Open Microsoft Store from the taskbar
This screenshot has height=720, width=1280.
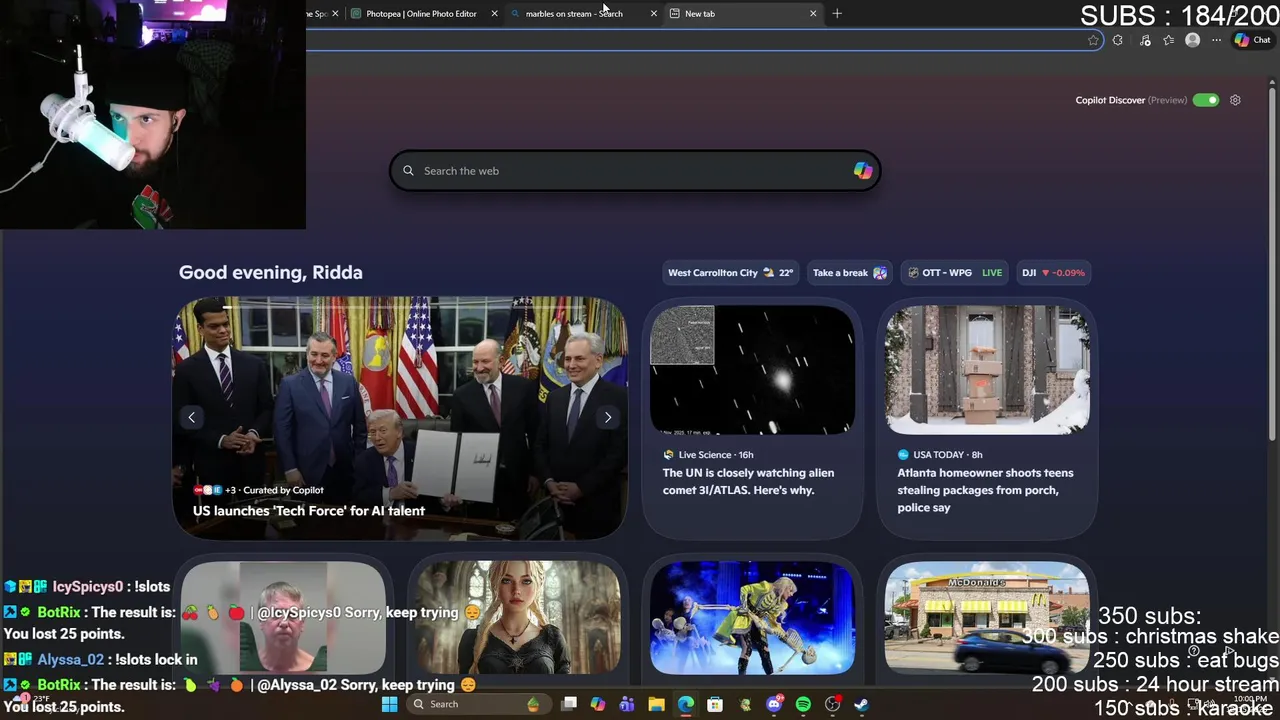(x=715, y=704)
